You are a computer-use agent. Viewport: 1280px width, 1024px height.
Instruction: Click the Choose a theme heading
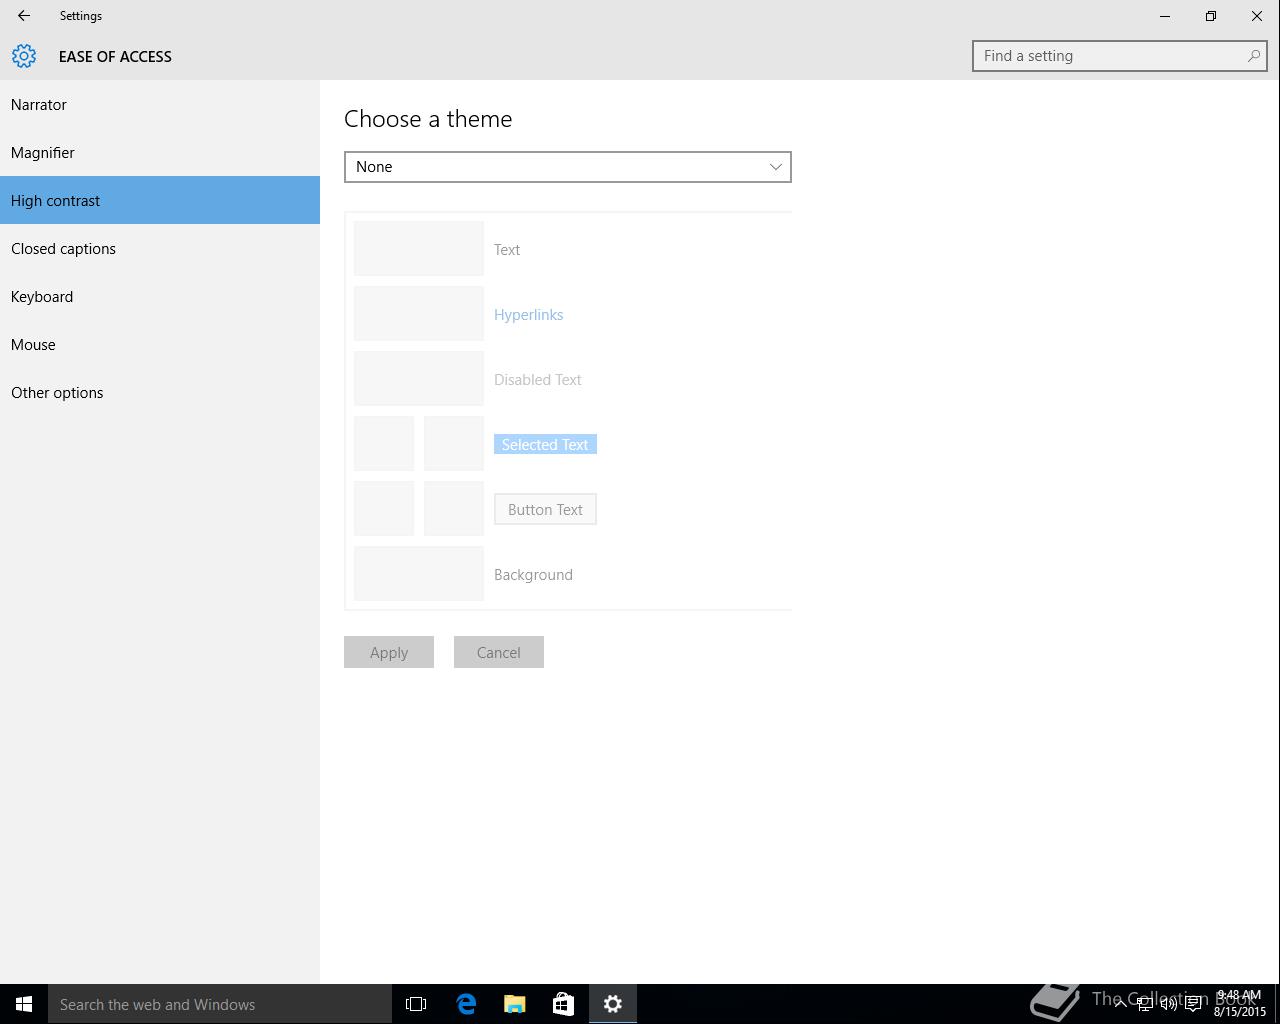click(x=428, y=118)
